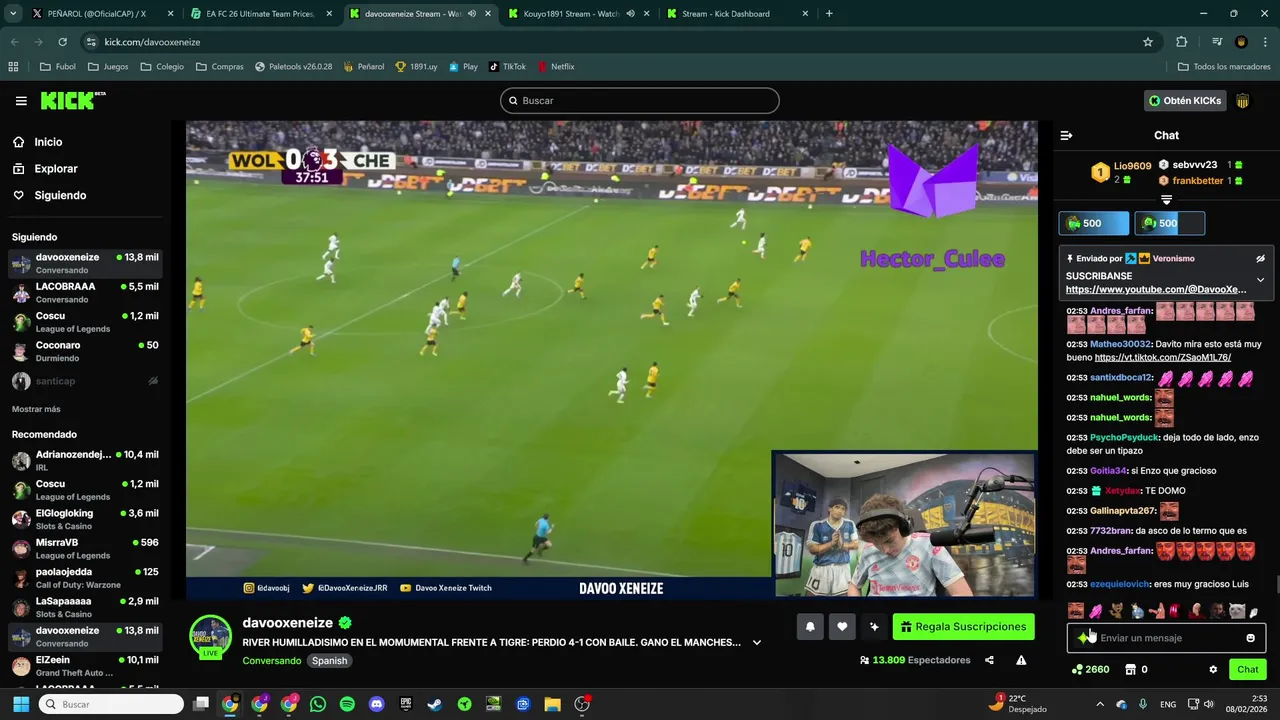
Task: Bookmark this page with star icon
Action: click(1148, 42)
